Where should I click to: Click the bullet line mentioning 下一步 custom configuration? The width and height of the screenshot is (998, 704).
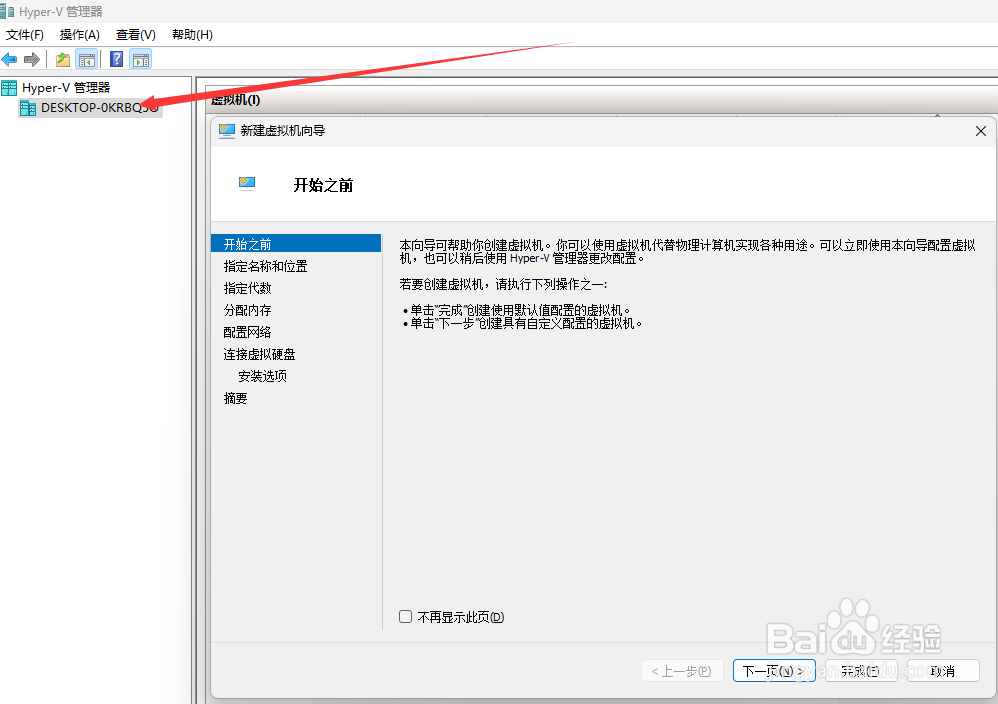point(523,323)
